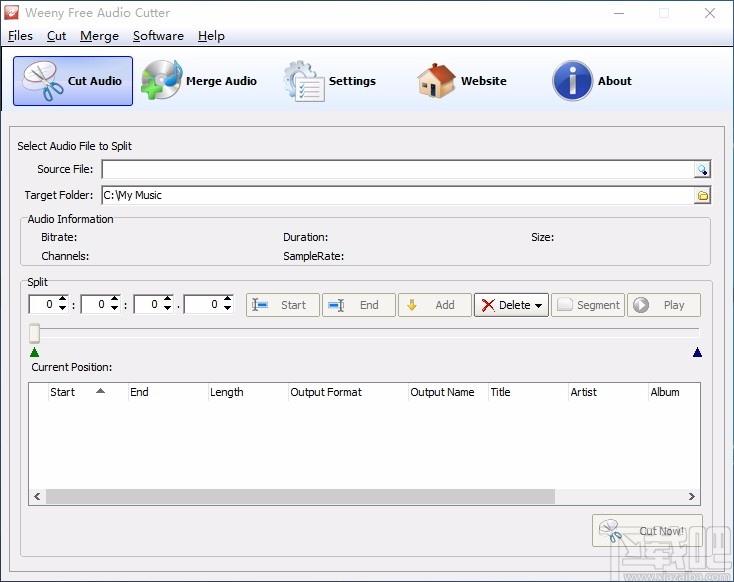Click the blue end marker triangle
Viewport: 734px width, 582px height.
[697, 352]
